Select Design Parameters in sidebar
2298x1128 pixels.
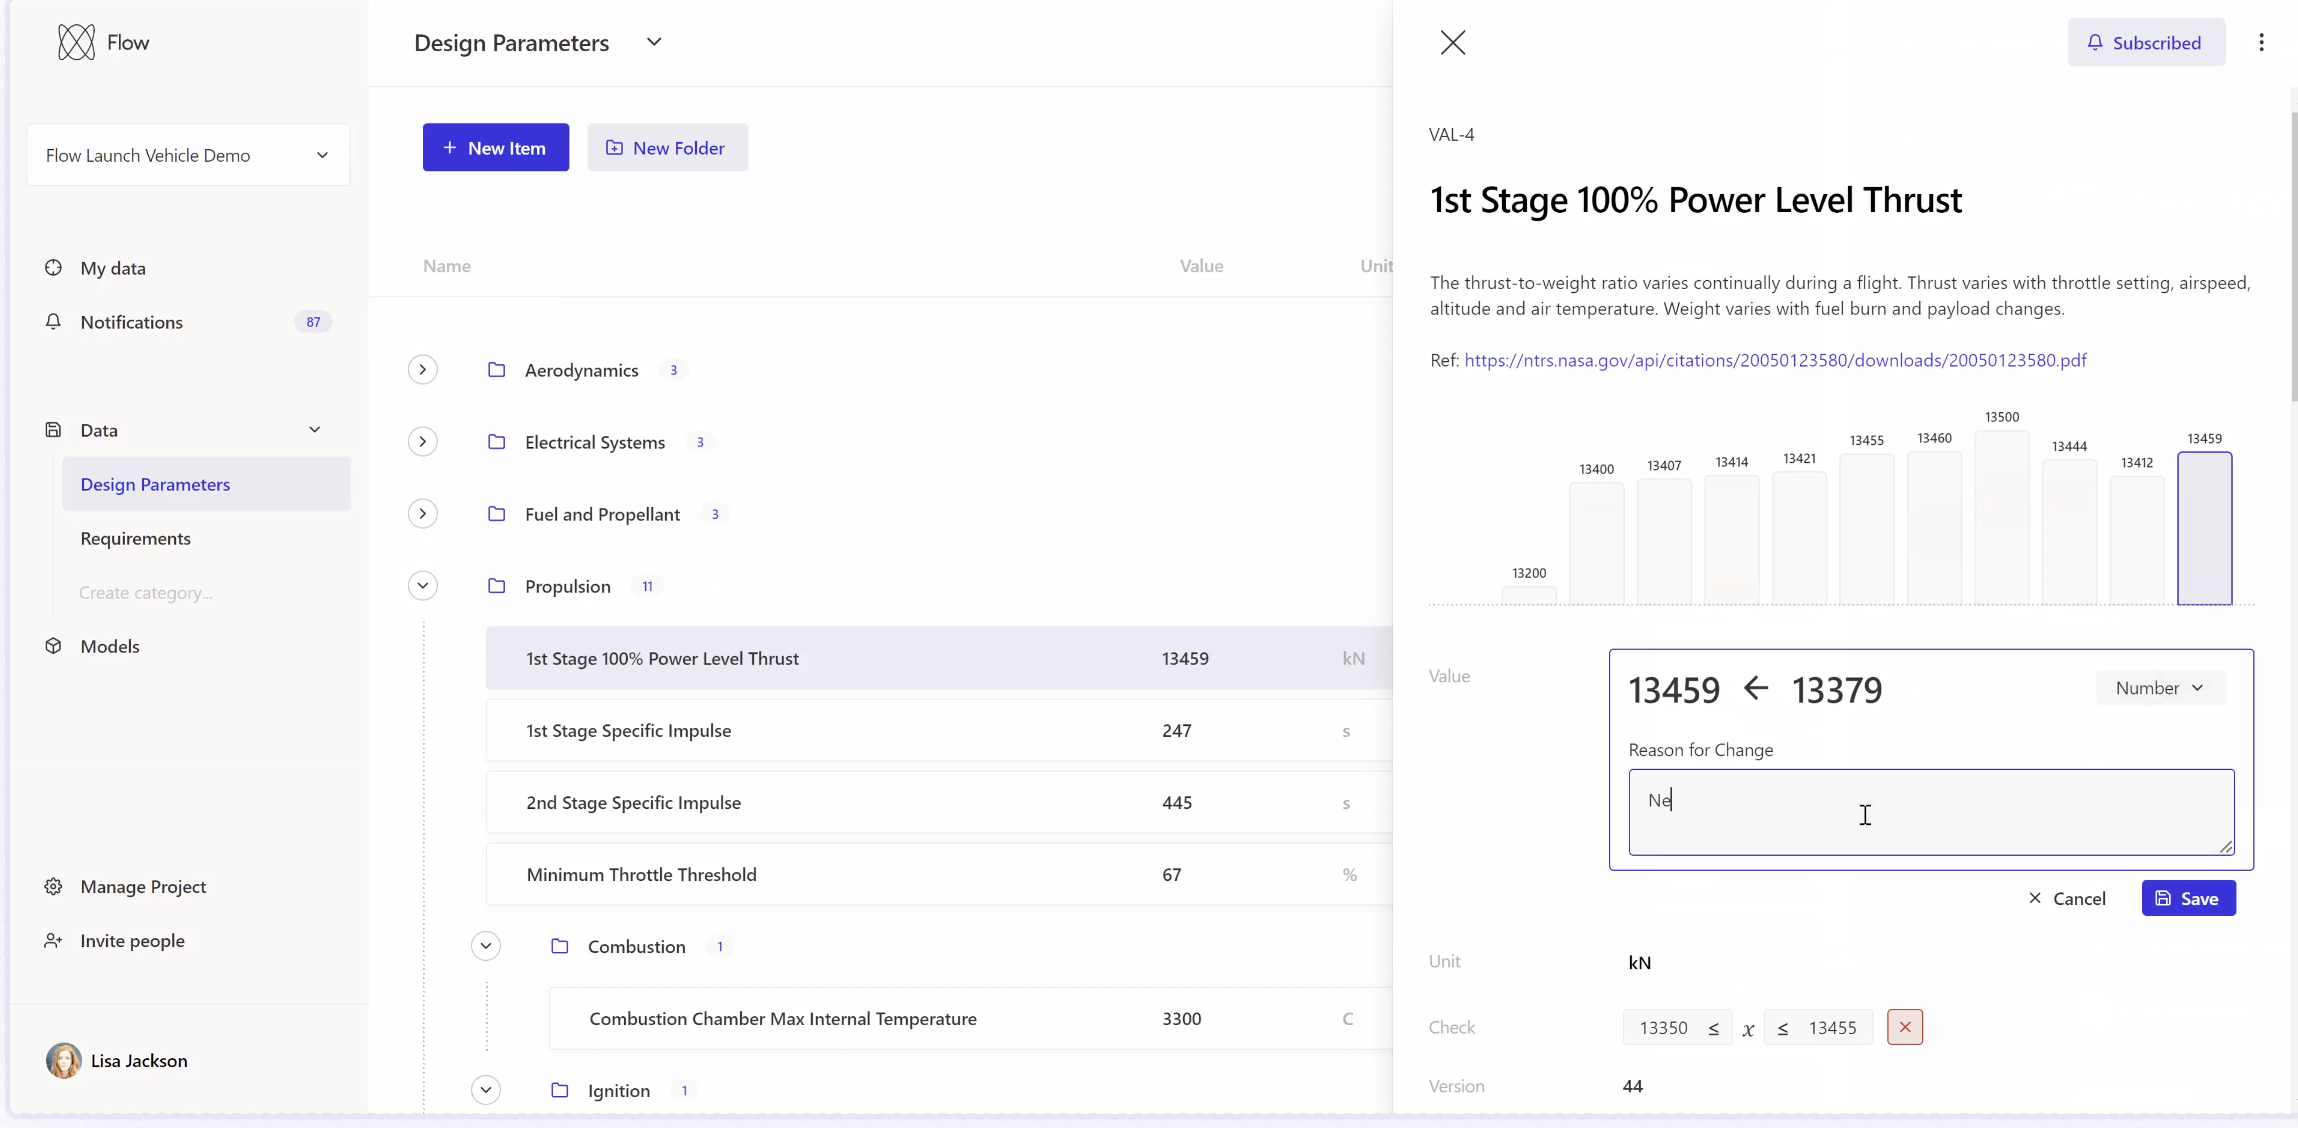pos(156,484)
